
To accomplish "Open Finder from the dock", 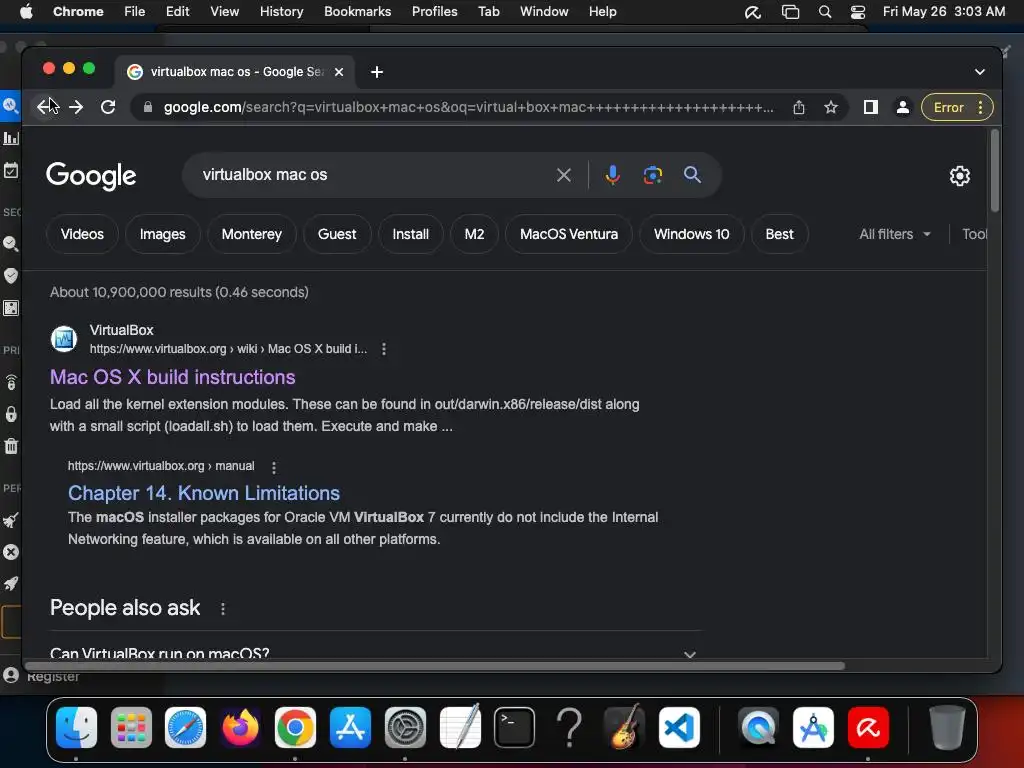I will (x=76, y=728).
